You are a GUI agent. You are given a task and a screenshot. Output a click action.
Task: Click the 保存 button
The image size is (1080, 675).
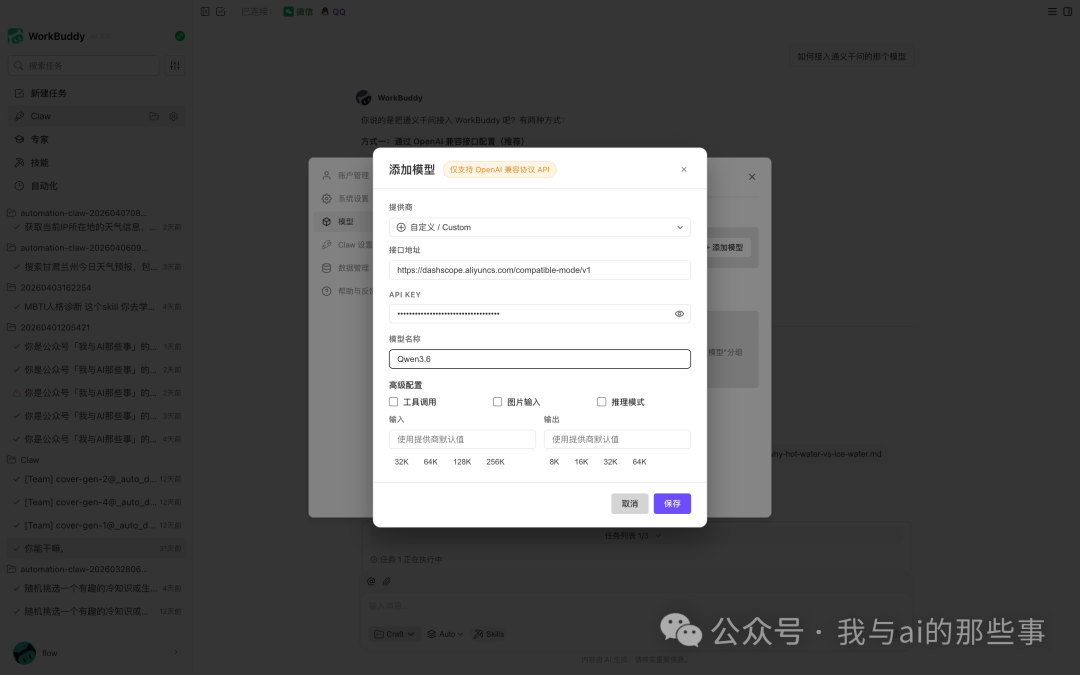672,503
